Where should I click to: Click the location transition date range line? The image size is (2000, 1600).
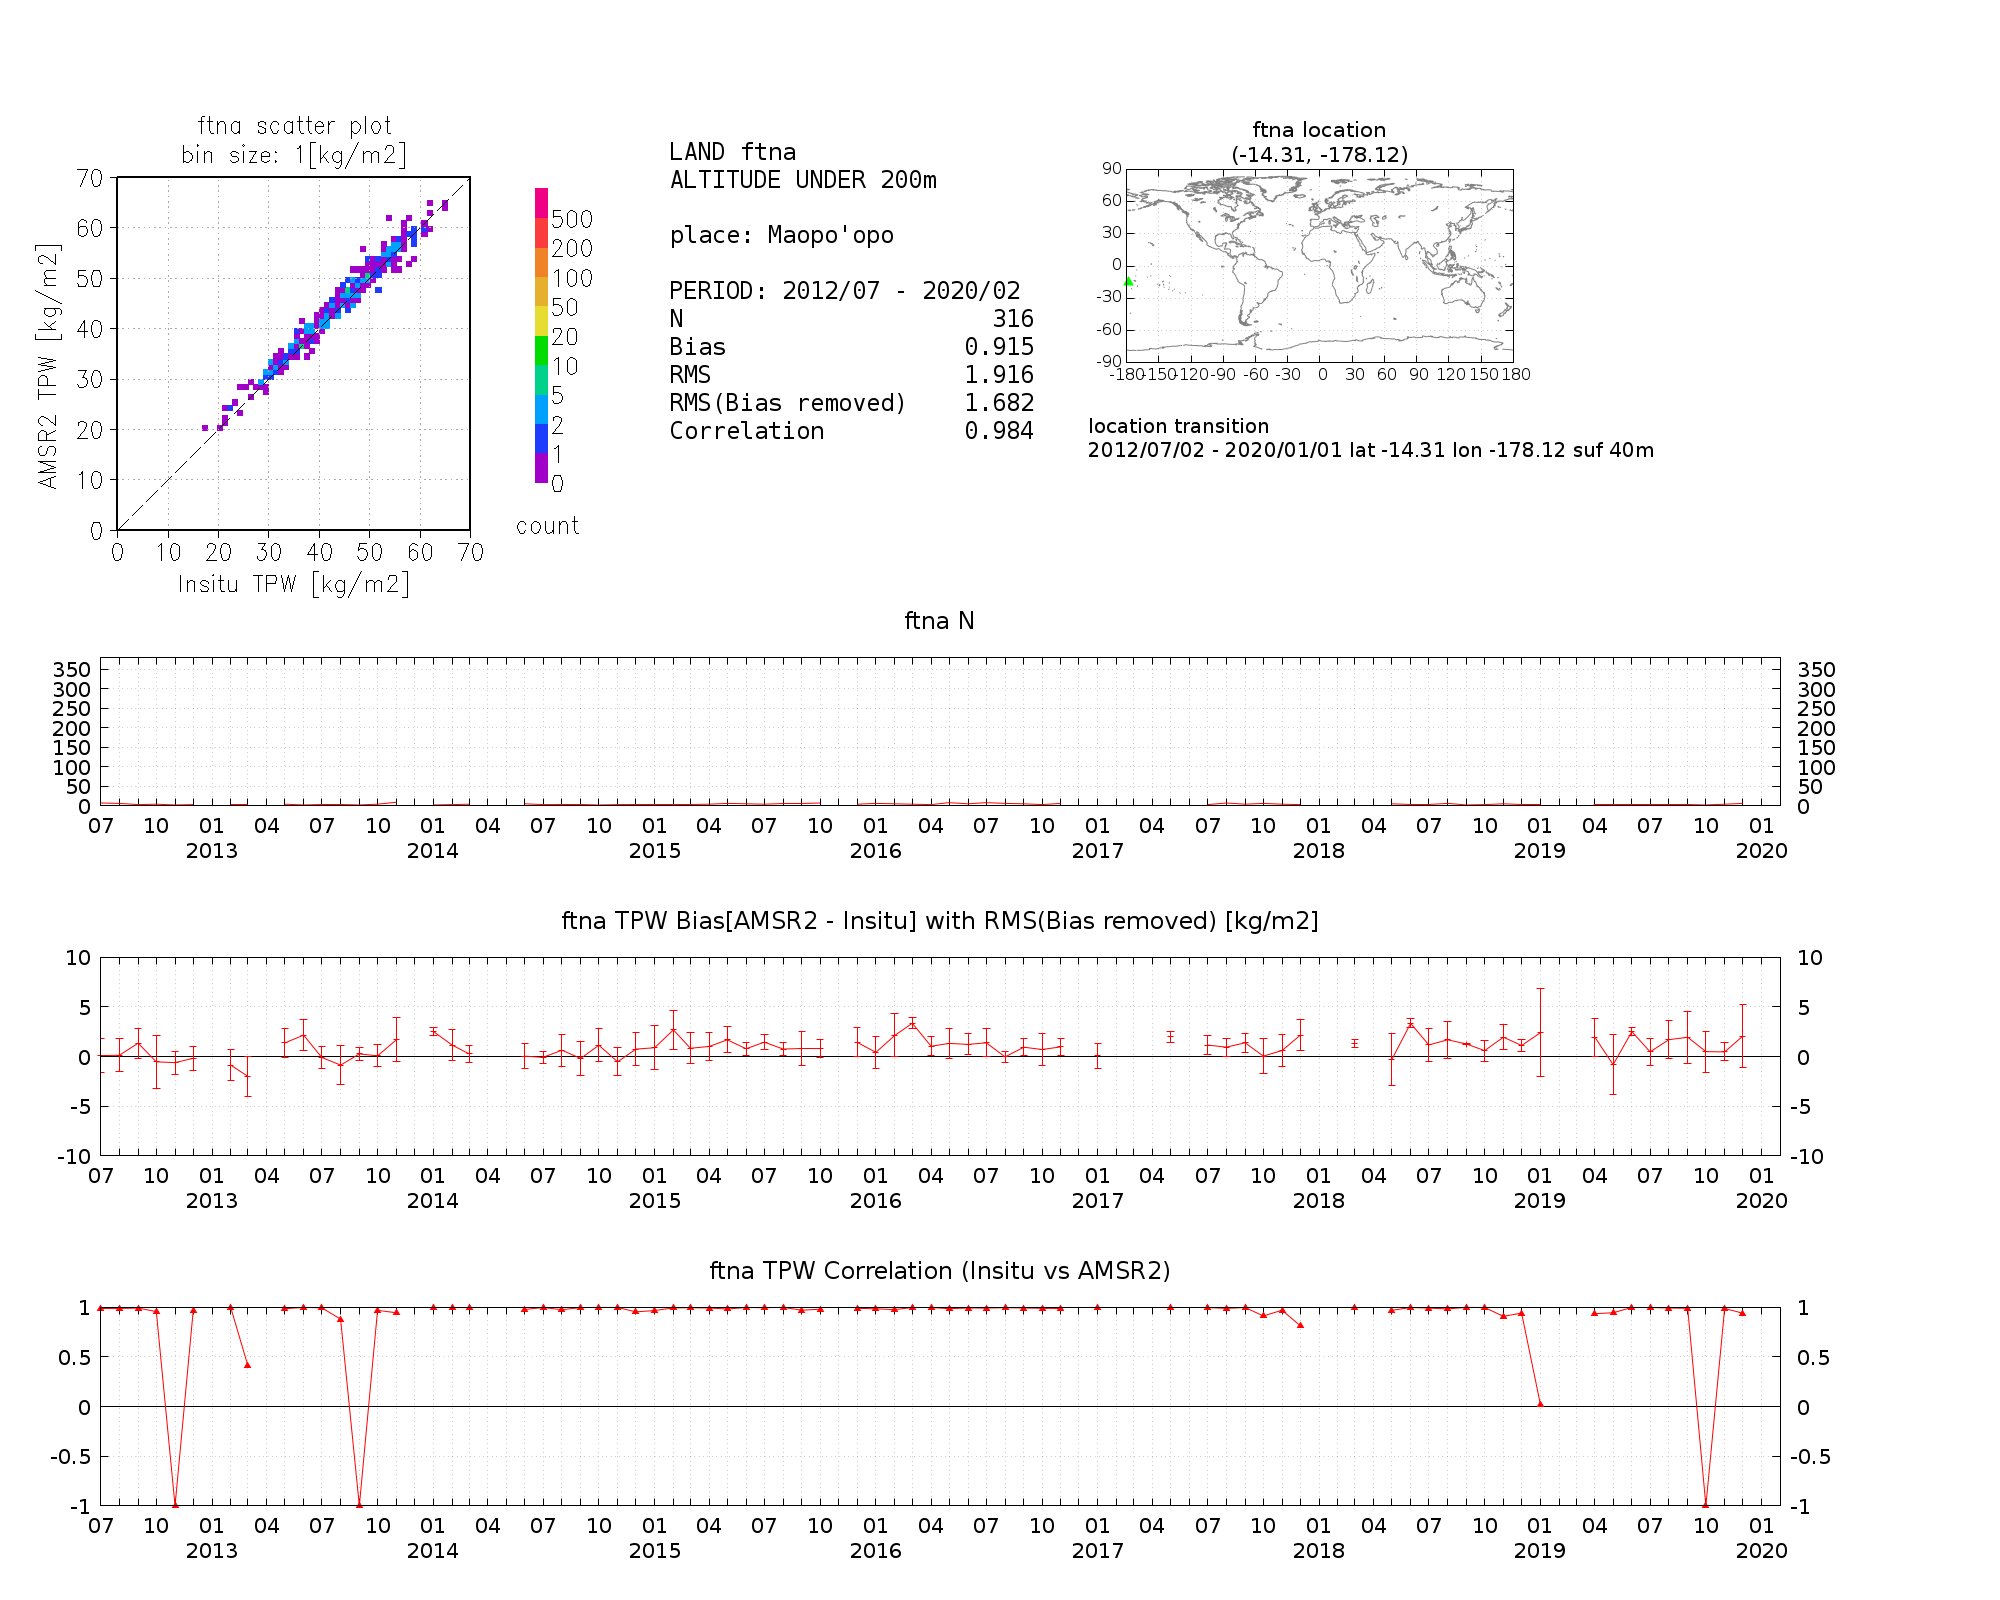pos(1370,450)
